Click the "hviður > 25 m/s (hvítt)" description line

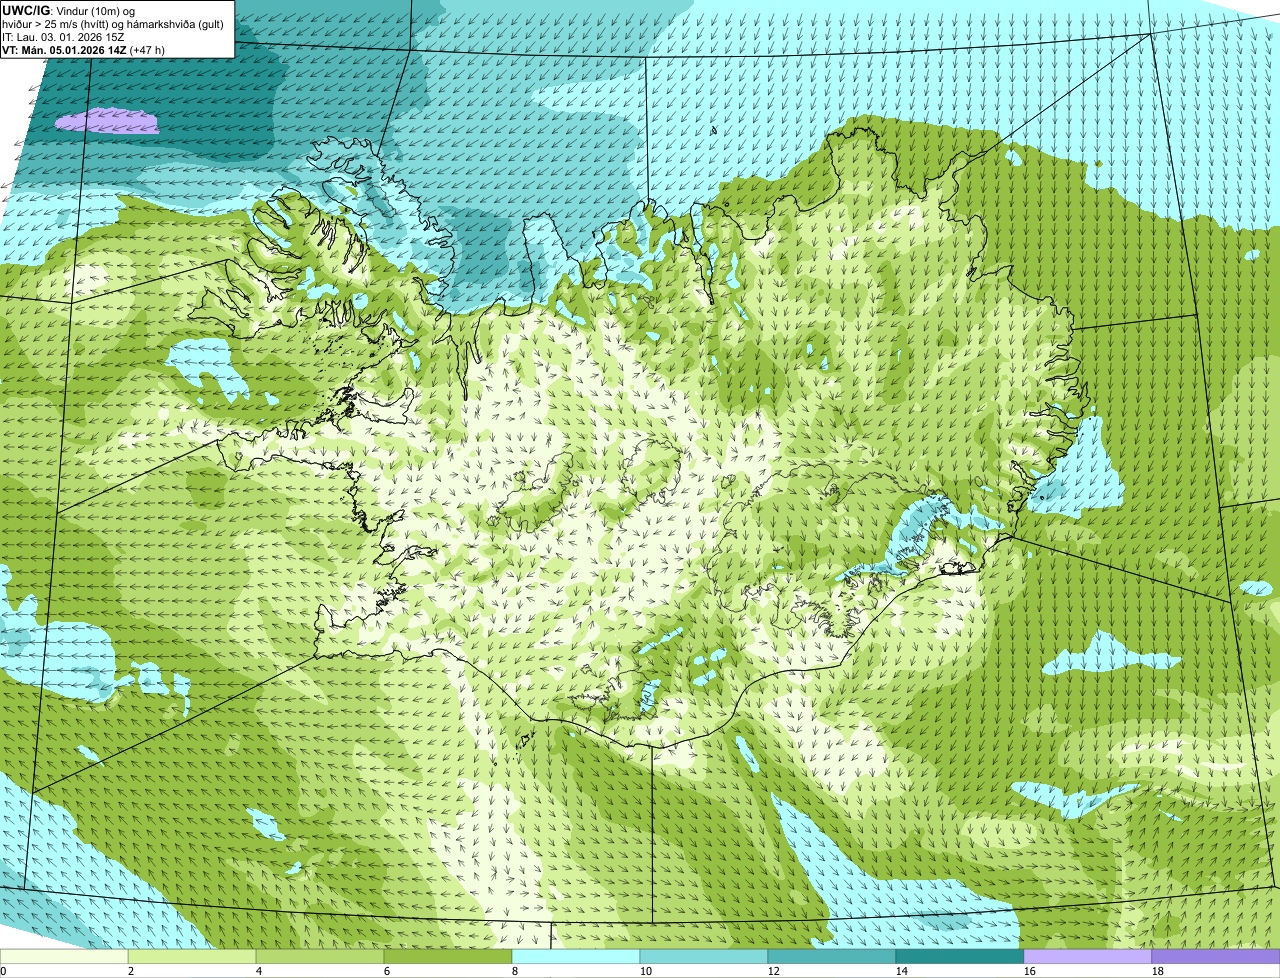(113, 24)
